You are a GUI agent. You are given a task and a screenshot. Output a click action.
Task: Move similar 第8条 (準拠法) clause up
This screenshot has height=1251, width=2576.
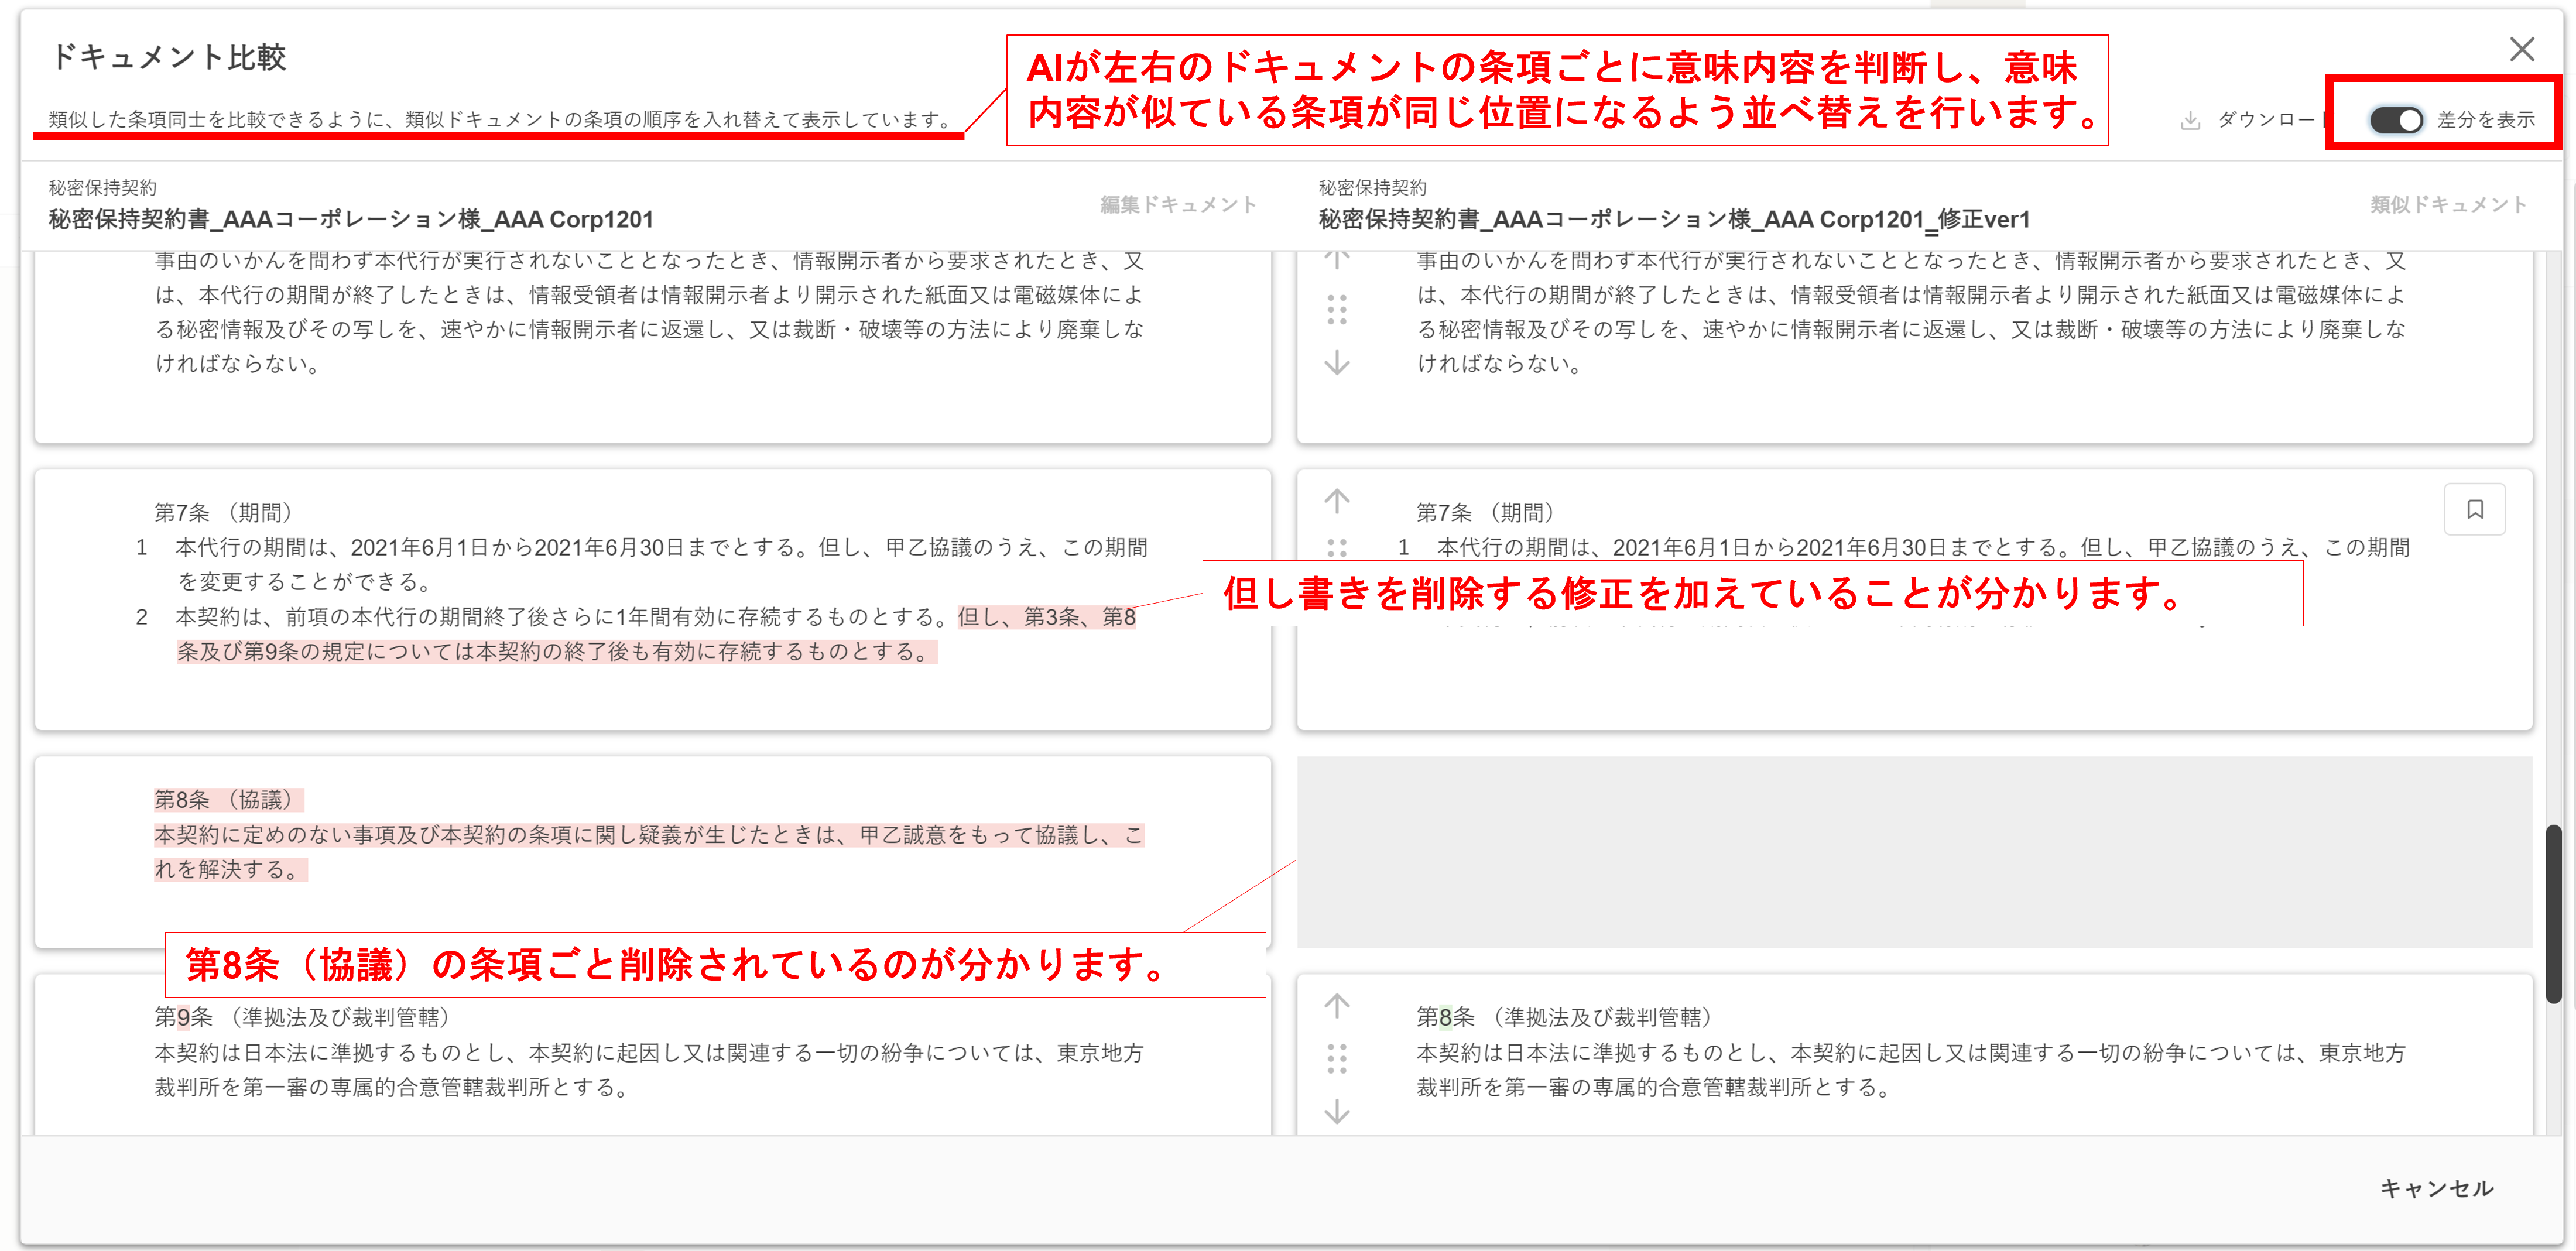coord(1337,1005)
